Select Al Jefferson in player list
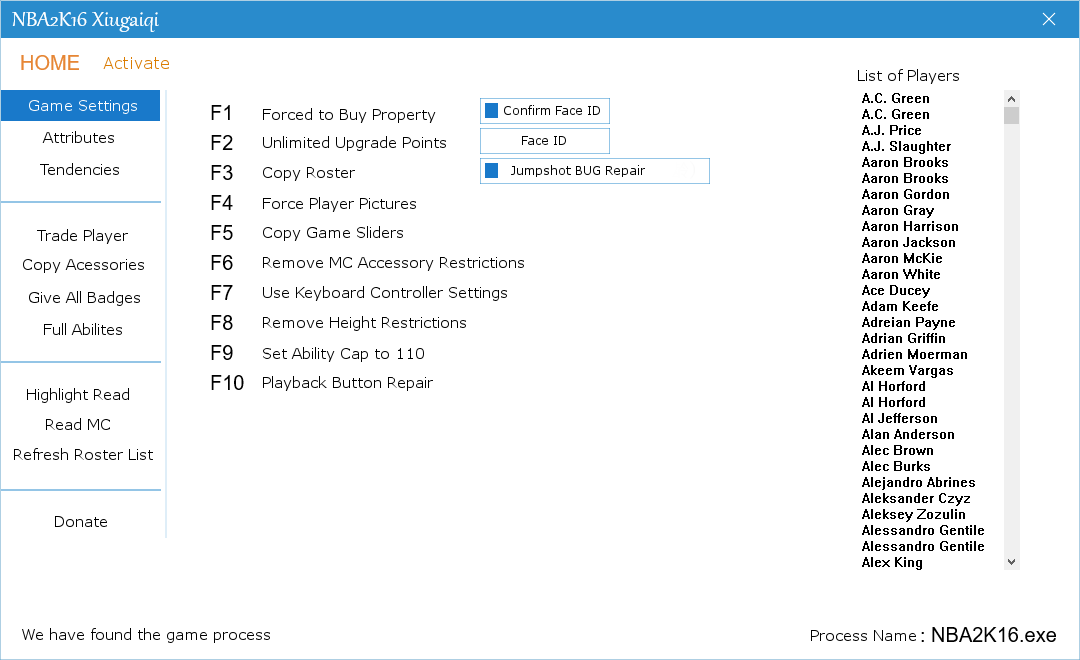1080x660 pixels. pyautogui.click(x=899, y=418)
